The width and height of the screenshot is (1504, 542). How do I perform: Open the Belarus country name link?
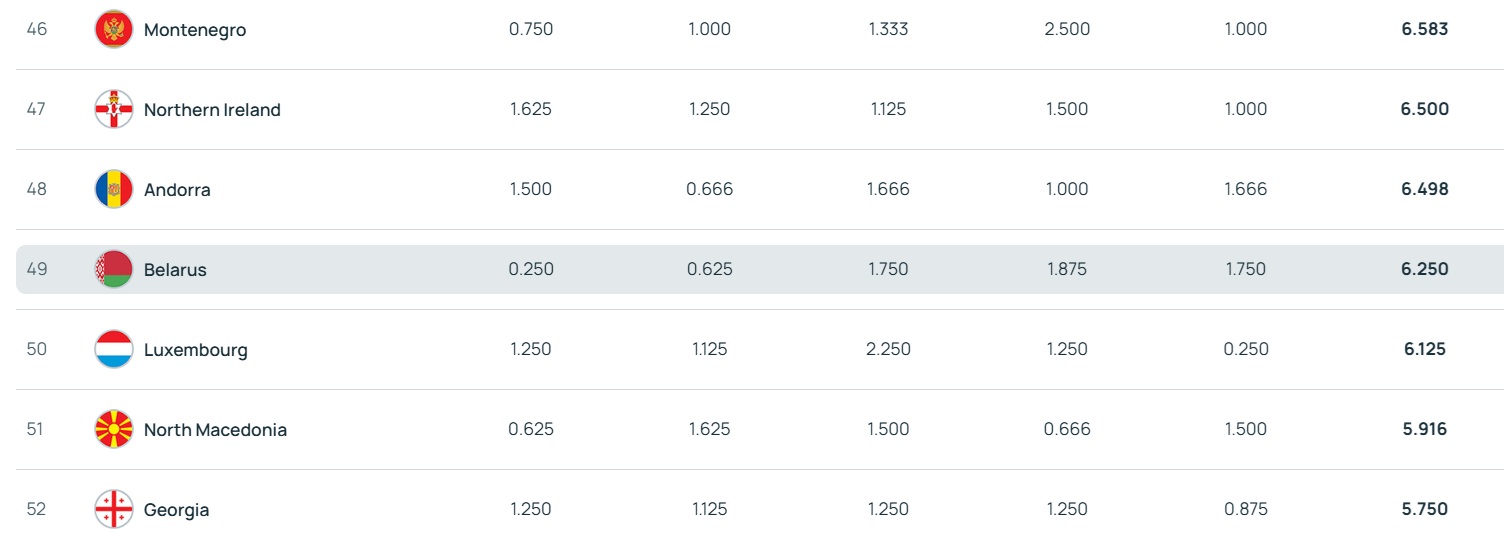click(175, 270)
